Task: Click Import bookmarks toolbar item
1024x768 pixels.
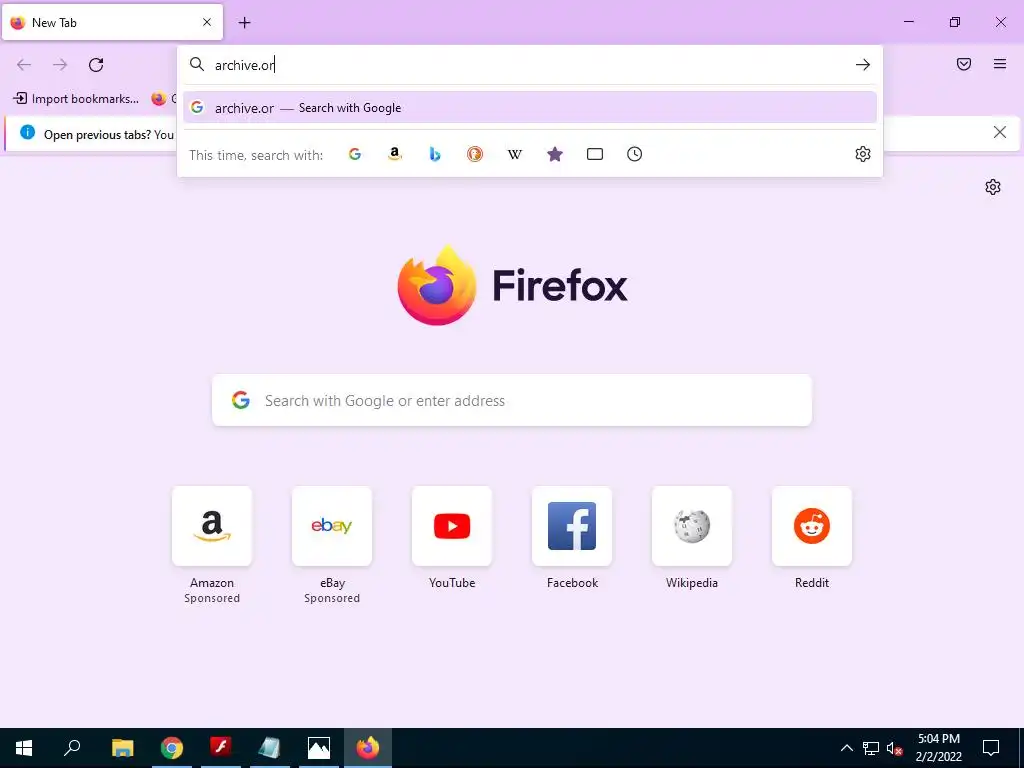Action: (x=76, y=99)
